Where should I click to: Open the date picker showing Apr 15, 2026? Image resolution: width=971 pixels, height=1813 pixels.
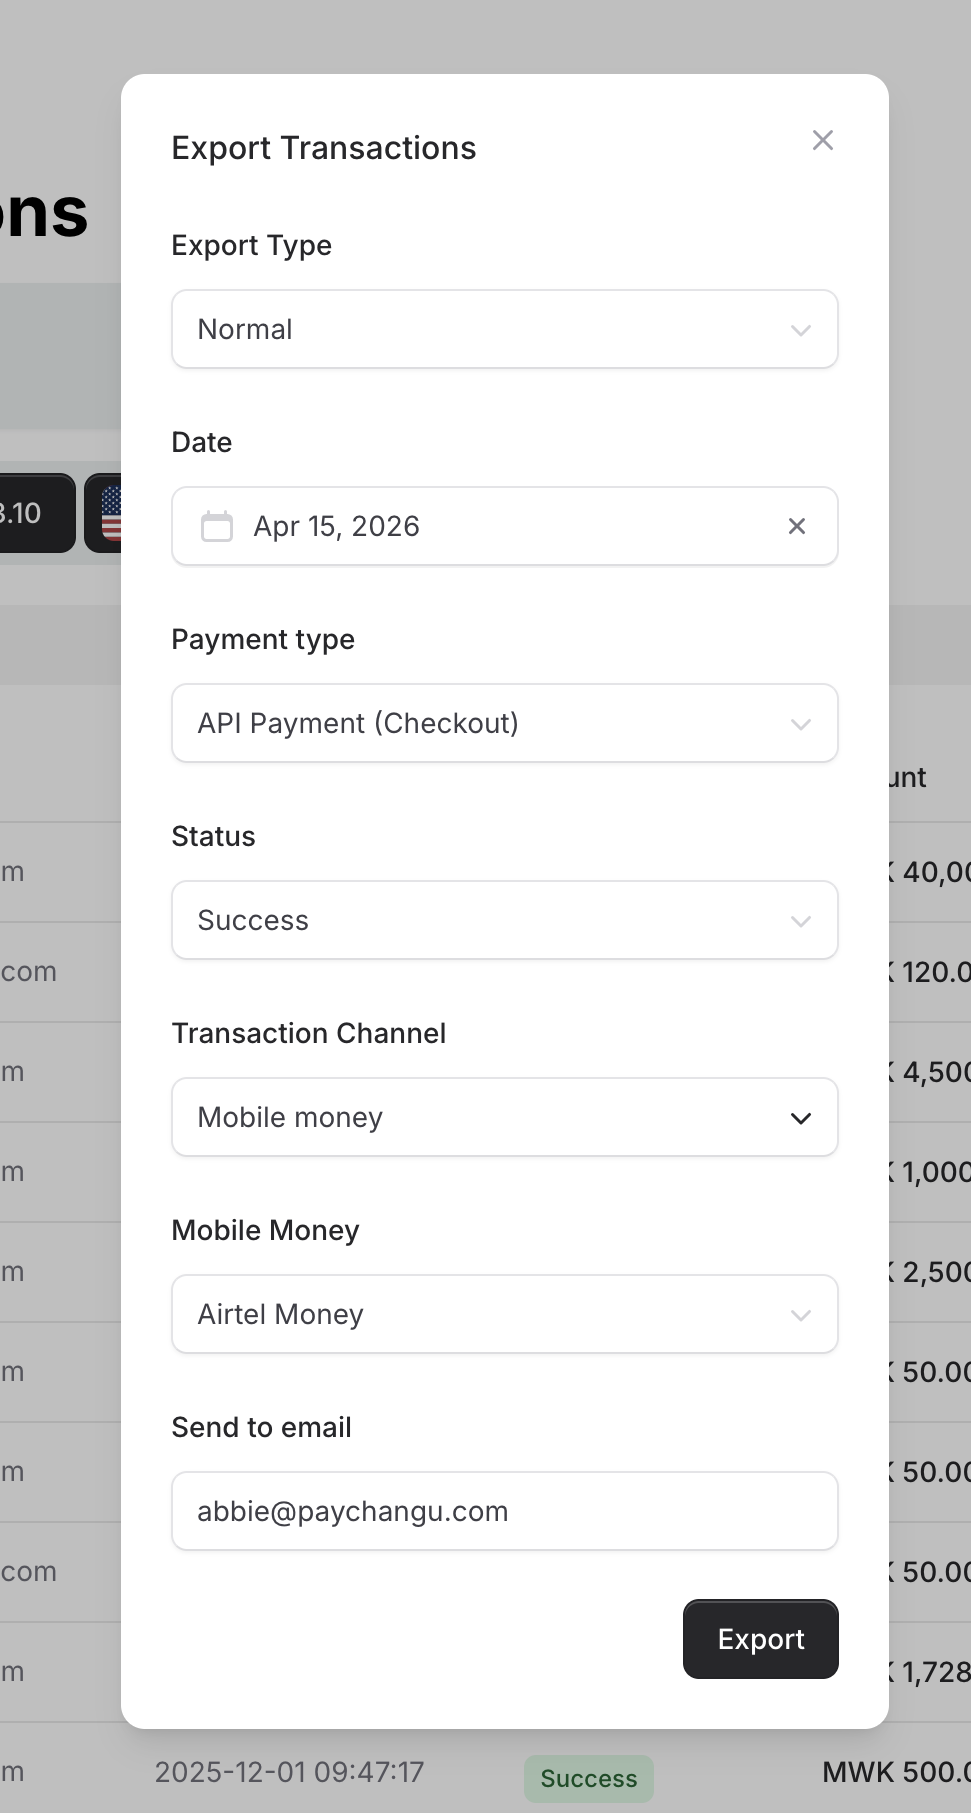480,526
